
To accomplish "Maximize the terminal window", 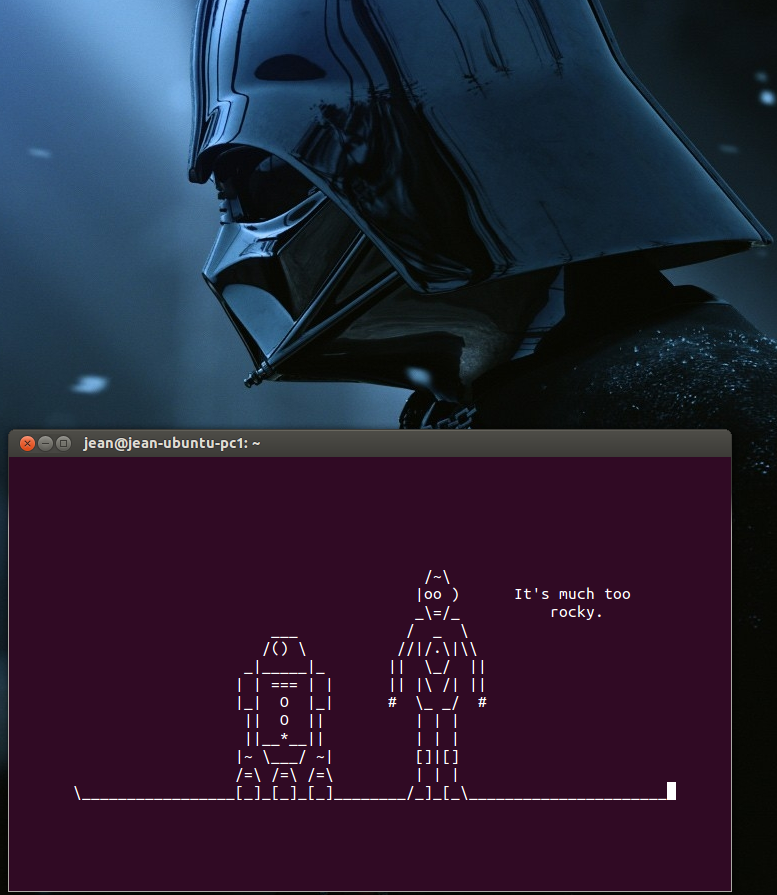I will point(63,444).
